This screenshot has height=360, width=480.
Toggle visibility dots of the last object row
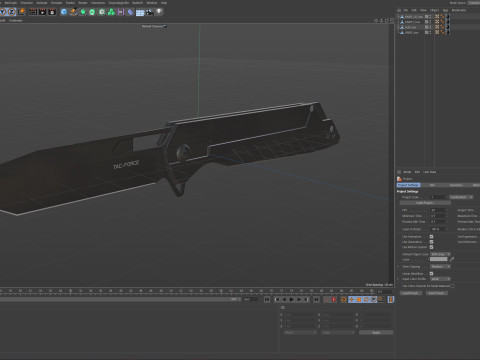(x=430, y=33)
